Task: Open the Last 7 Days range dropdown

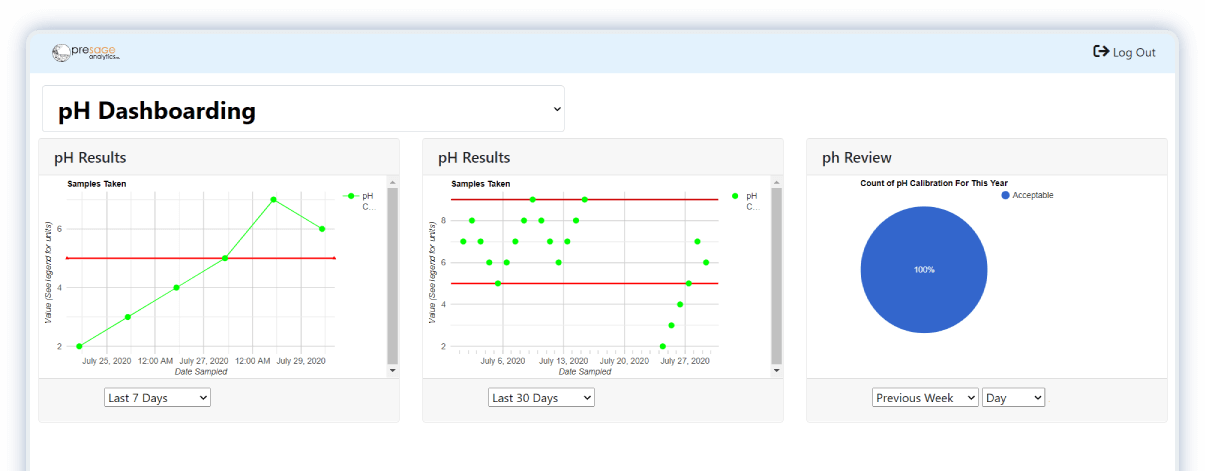Action: (x=157, y=398)
